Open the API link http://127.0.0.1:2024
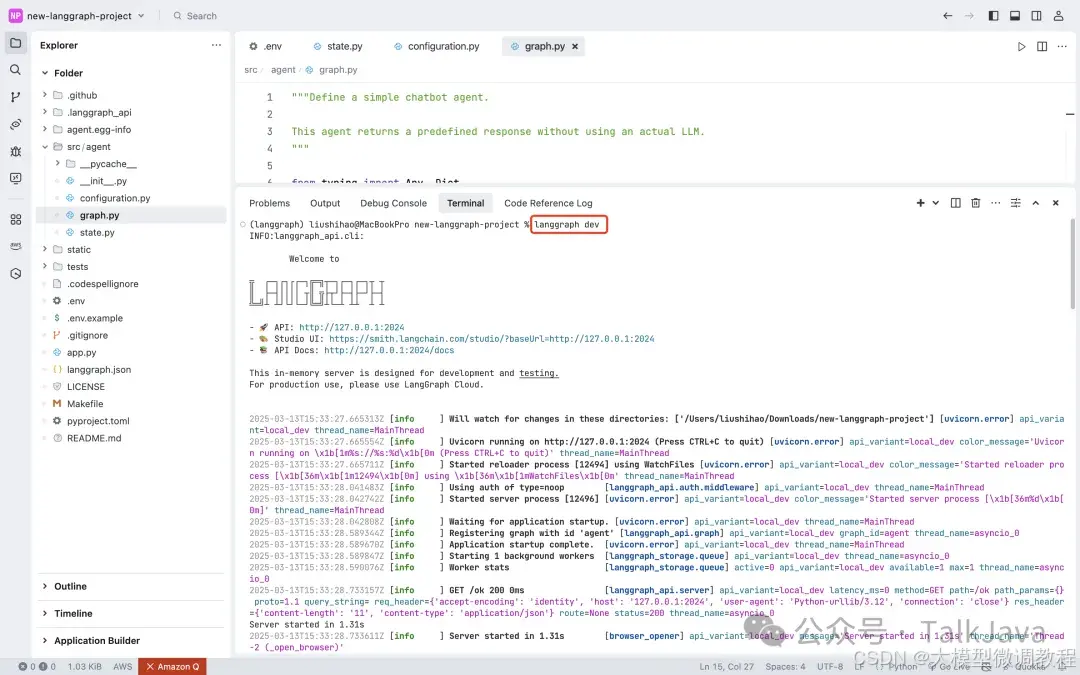 click(x=352, y=327)
